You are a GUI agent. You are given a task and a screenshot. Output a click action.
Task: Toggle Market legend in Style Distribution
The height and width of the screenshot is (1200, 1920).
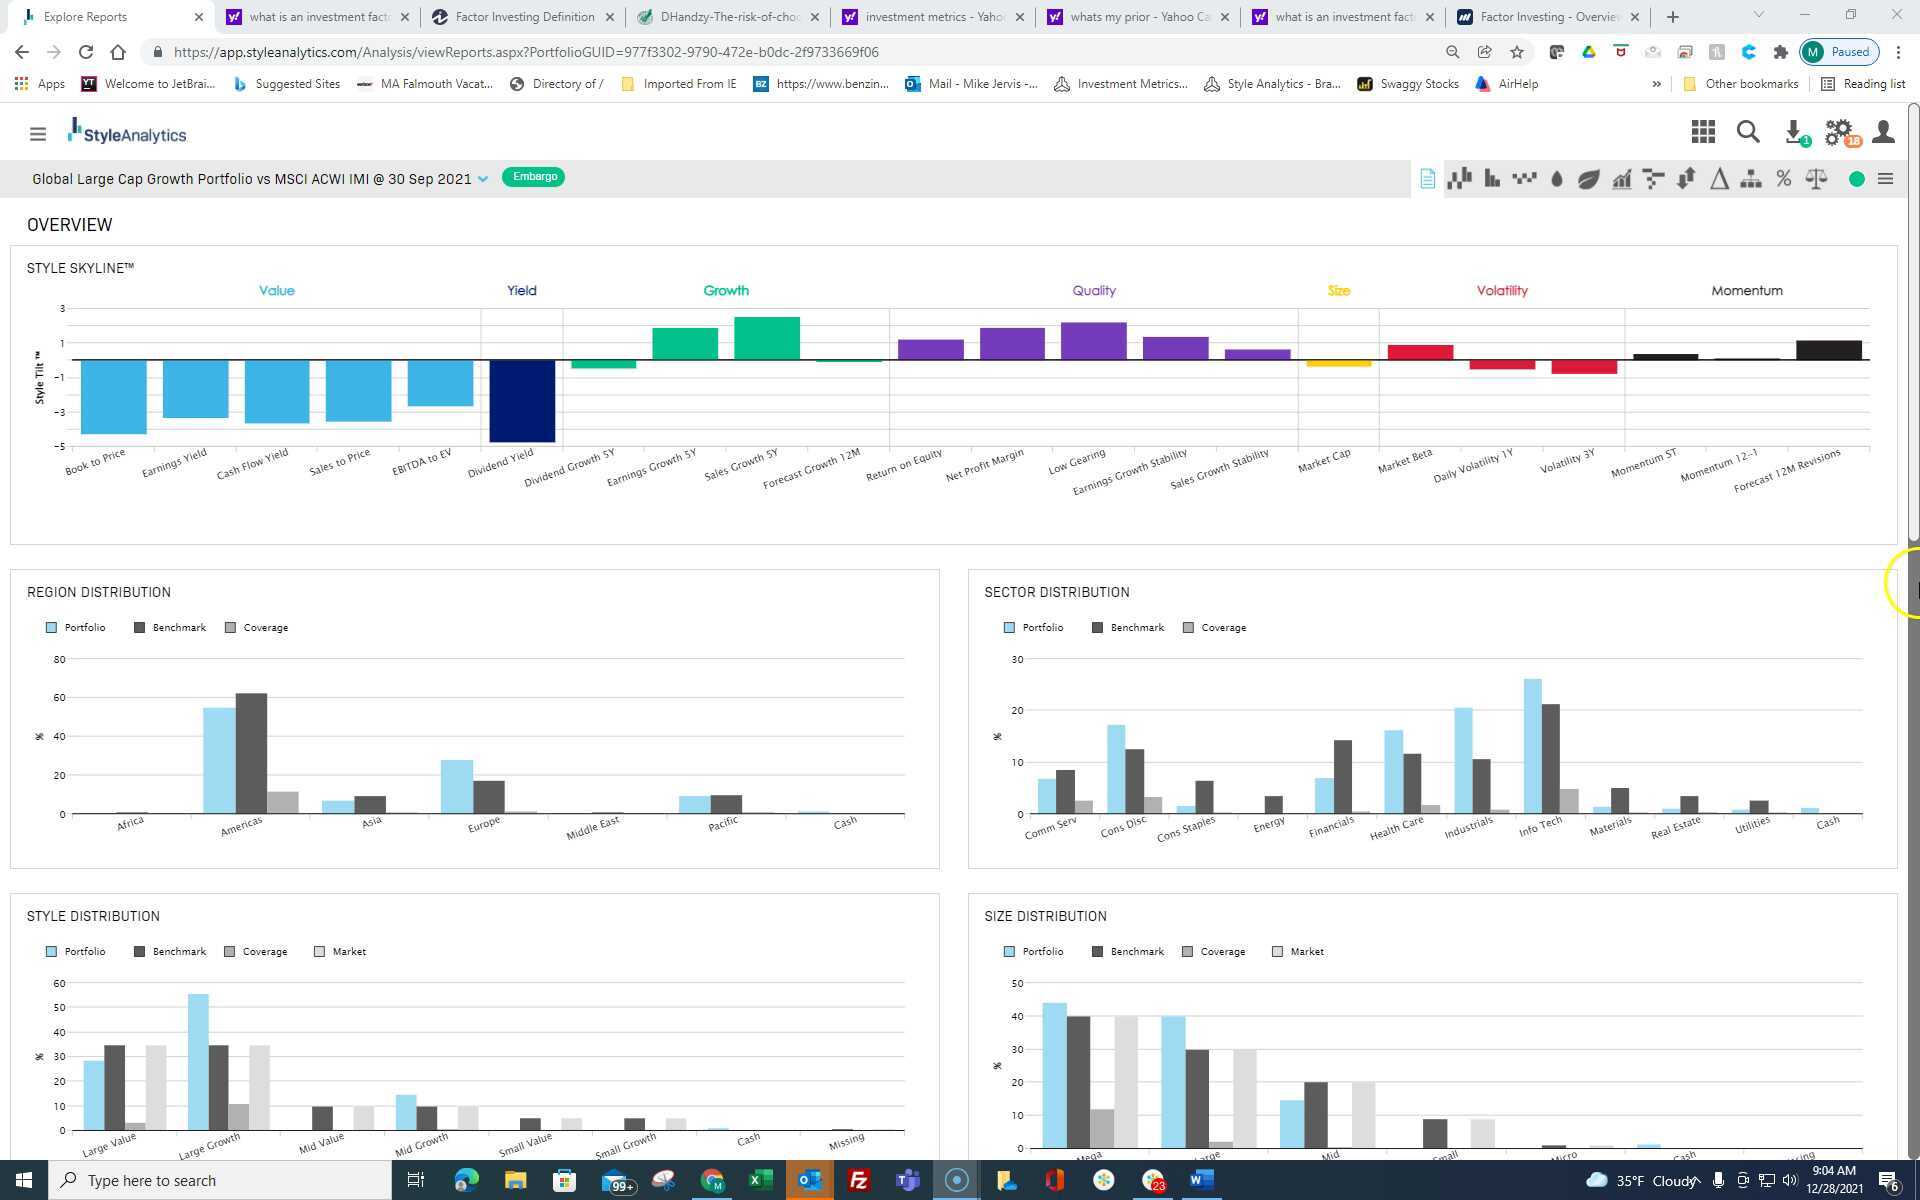coord(340,952)
